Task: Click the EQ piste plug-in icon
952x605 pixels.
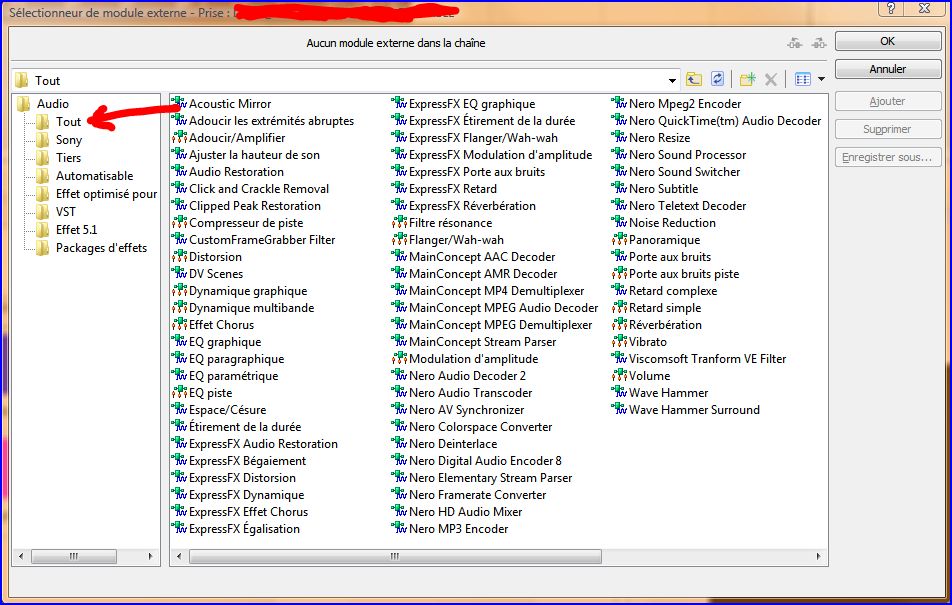Action: (179, 392)
